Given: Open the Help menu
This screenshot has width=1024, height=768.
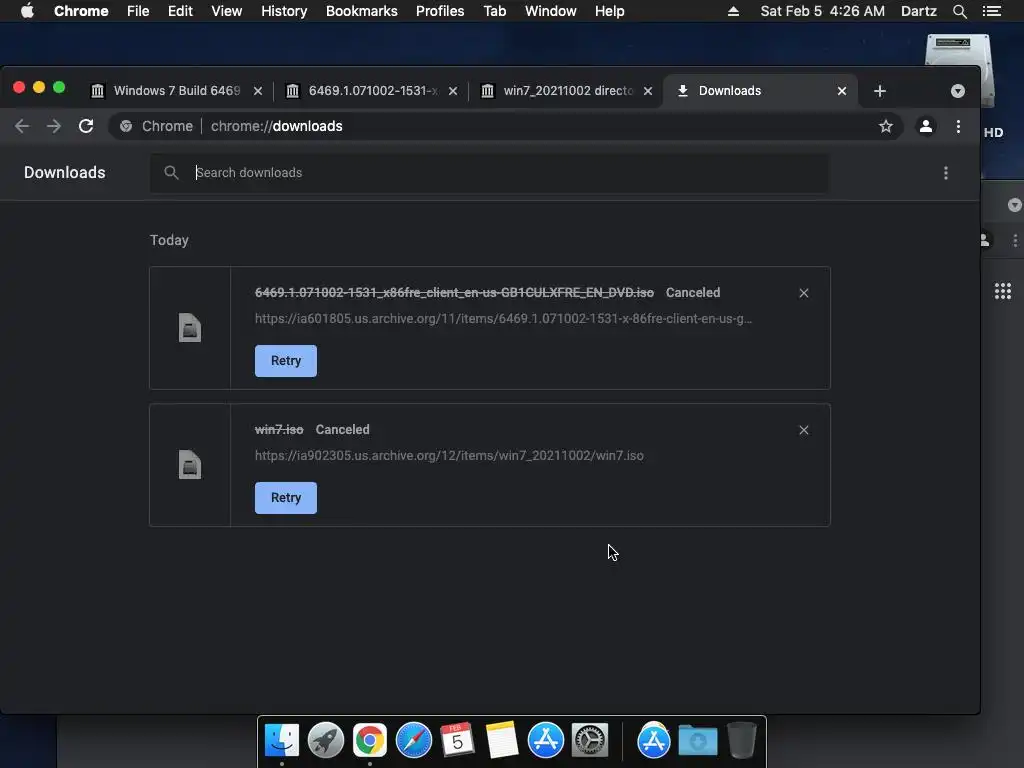Looking at the screenshot, I should point(609,11).
